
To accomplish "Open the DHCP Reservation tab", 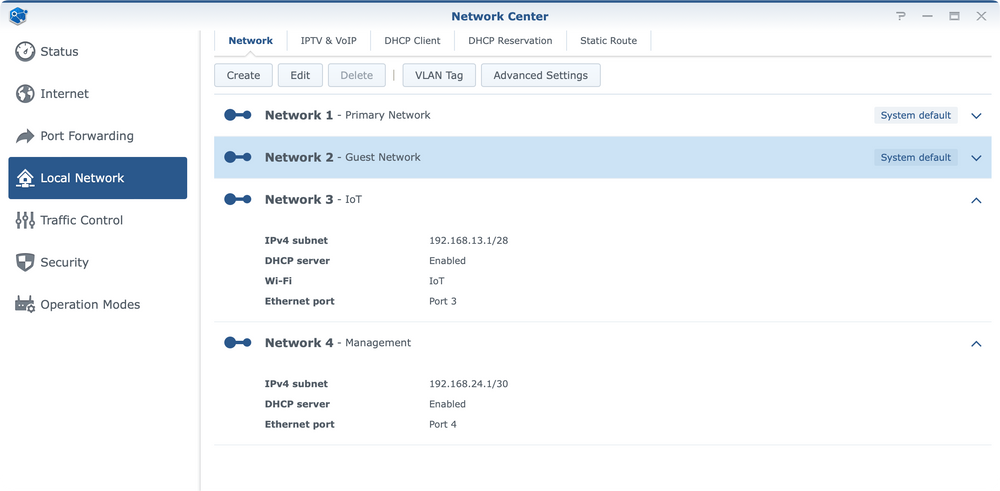I will click(510, 41).
